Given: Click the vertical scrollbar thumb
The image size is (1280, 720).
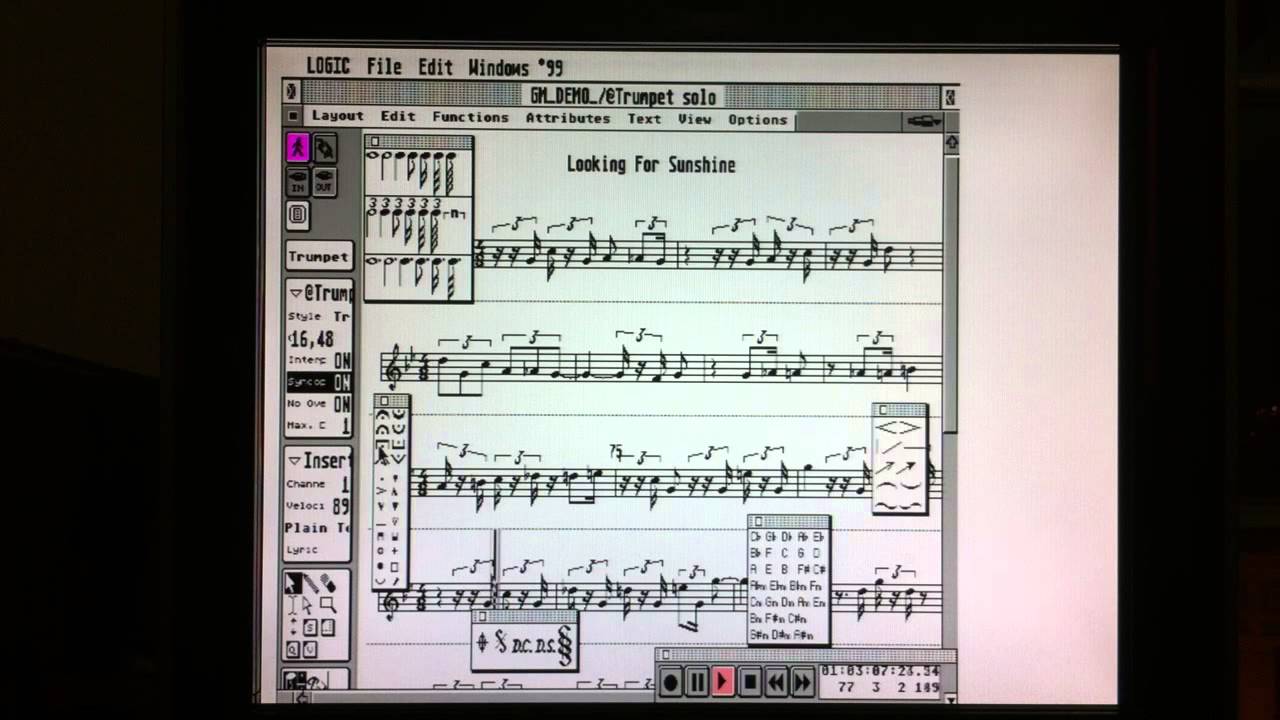Looking at the screenshot, I should pyautogui.click(x=951, y=295).
